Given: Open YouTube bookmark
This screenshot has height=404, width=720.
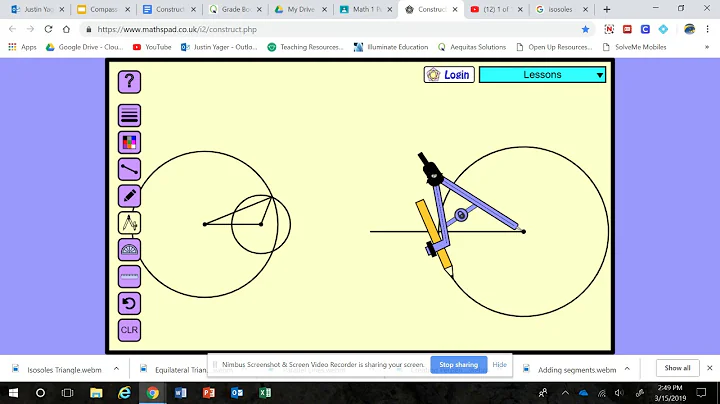Looking at the screenshot, I should pos(152,47).
